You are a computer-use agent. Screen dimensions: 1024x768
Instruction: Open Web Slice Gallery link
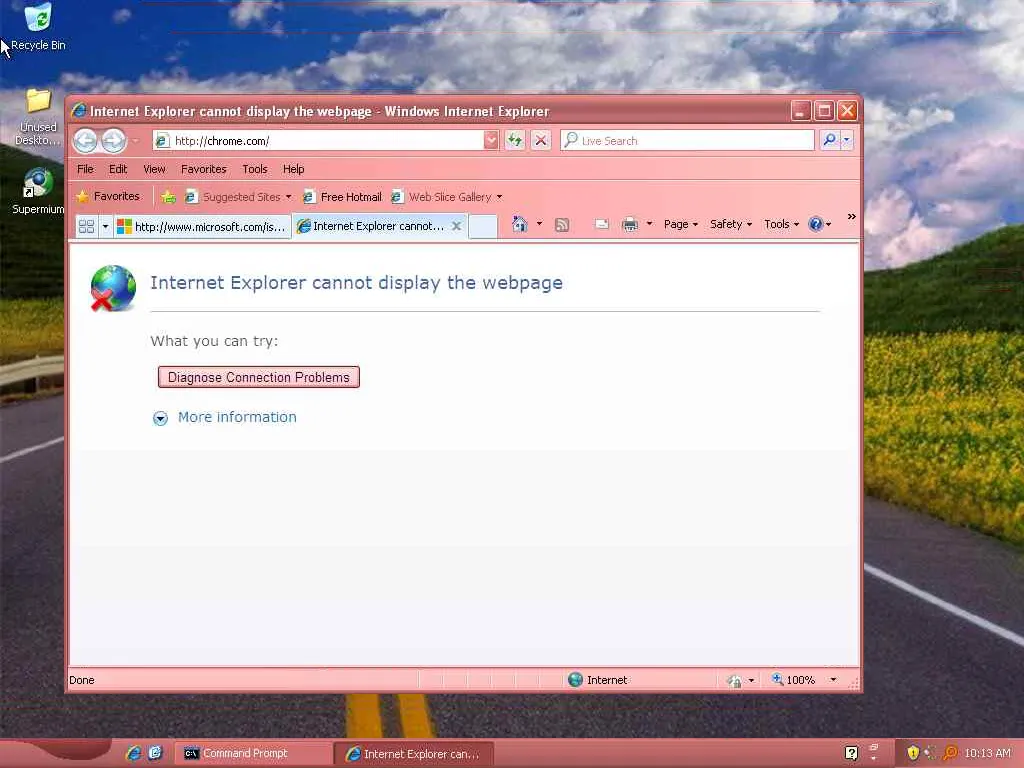click(447, 197)
